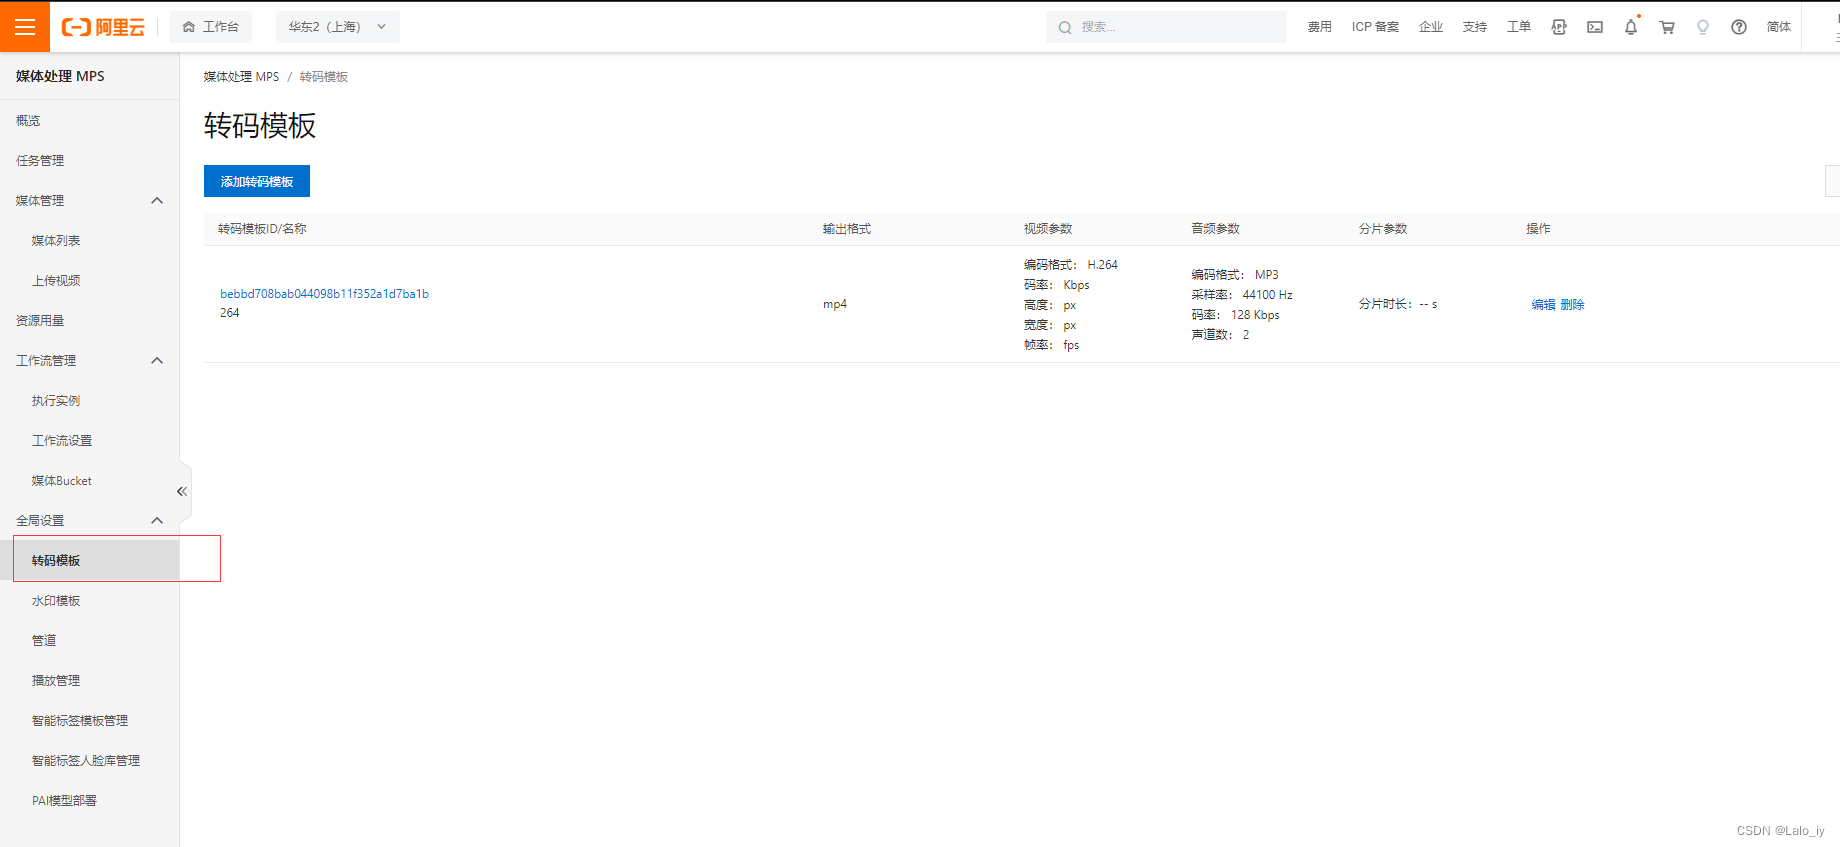Image resolution: width=1840 pixels, height=847 pixels.
Task: Open the Cloud Shell terminal icon
Action: (1595, 27)
